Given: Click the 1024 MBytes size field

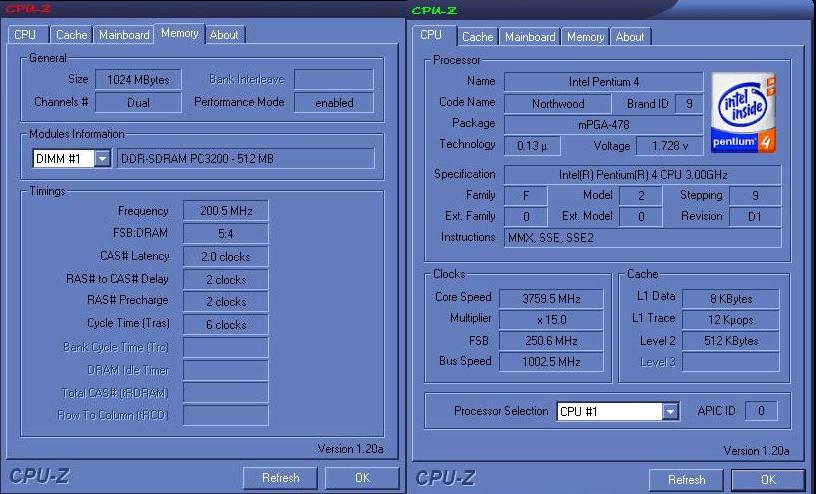Looking at the screenshot, I should (138, 80).
